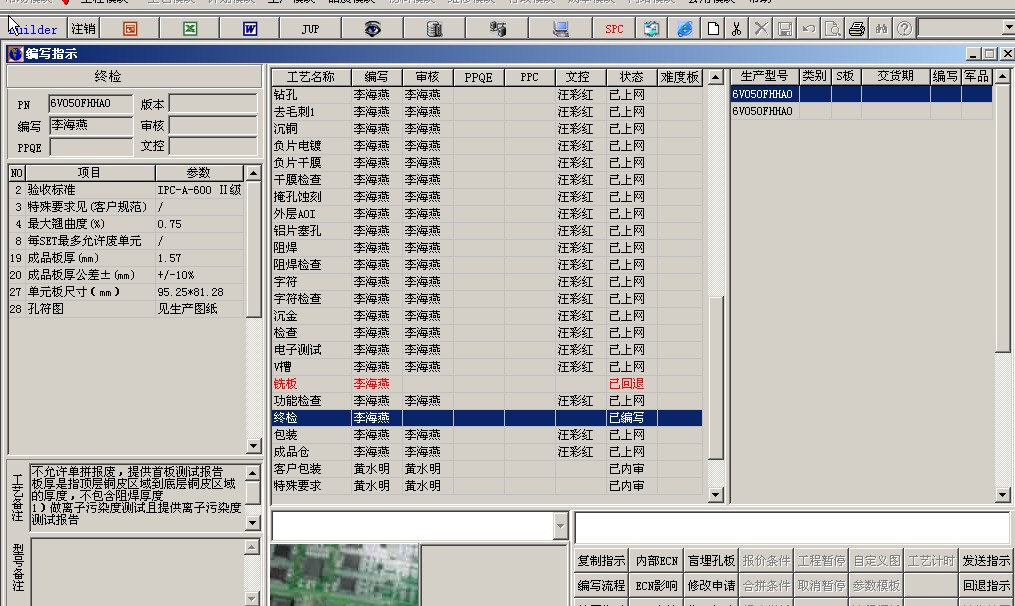Select the 验收标准 parameter row

click(x=126, y=190)
